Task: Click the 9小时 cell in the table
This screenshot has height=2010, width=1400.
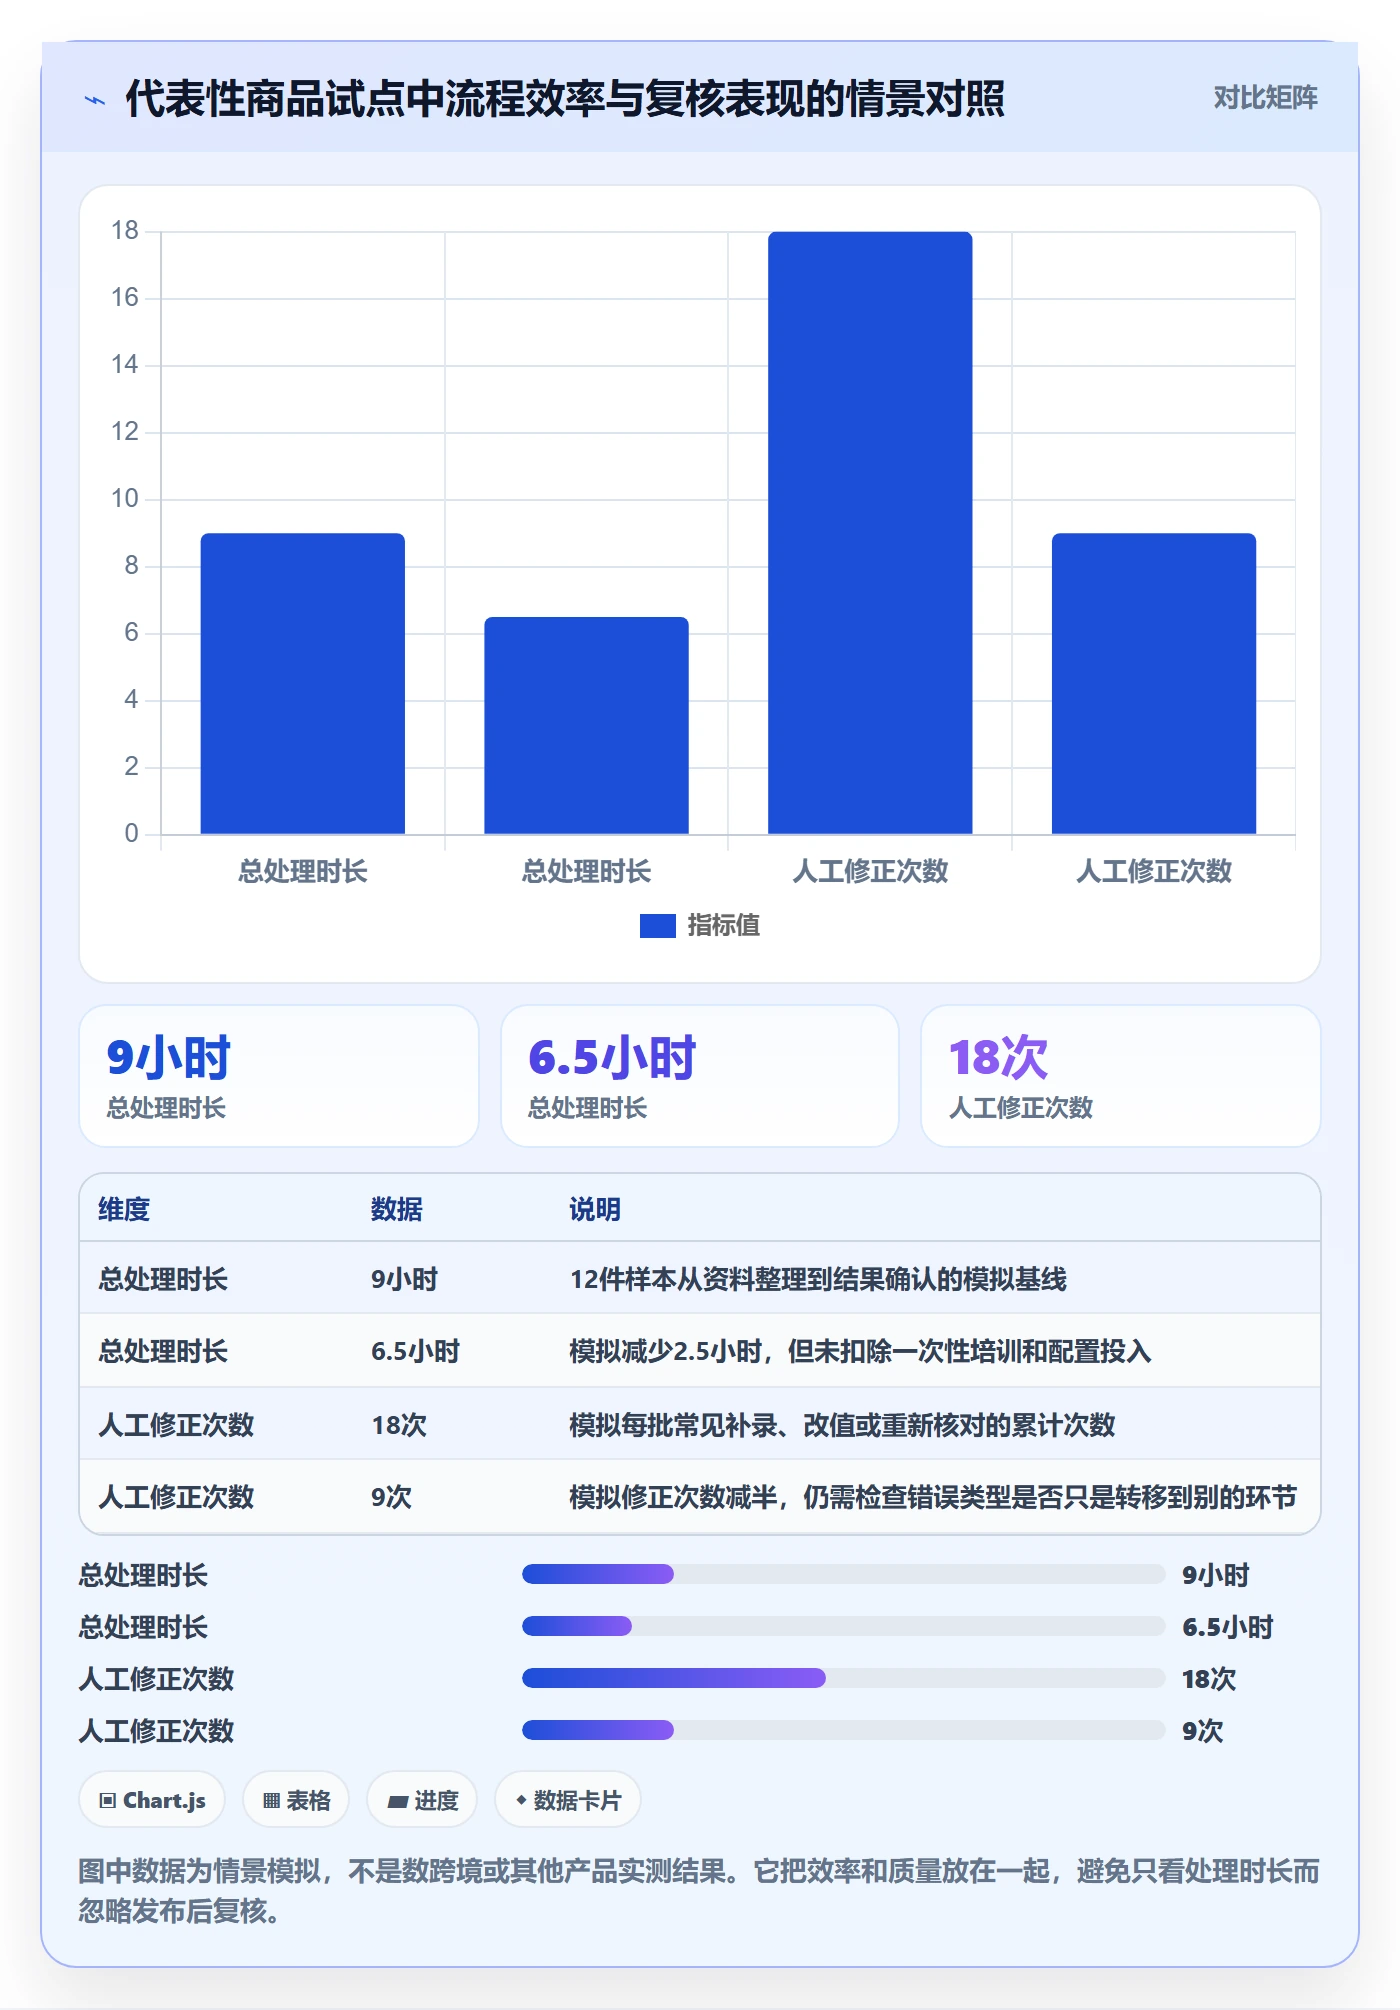Action: point(404,1279)
